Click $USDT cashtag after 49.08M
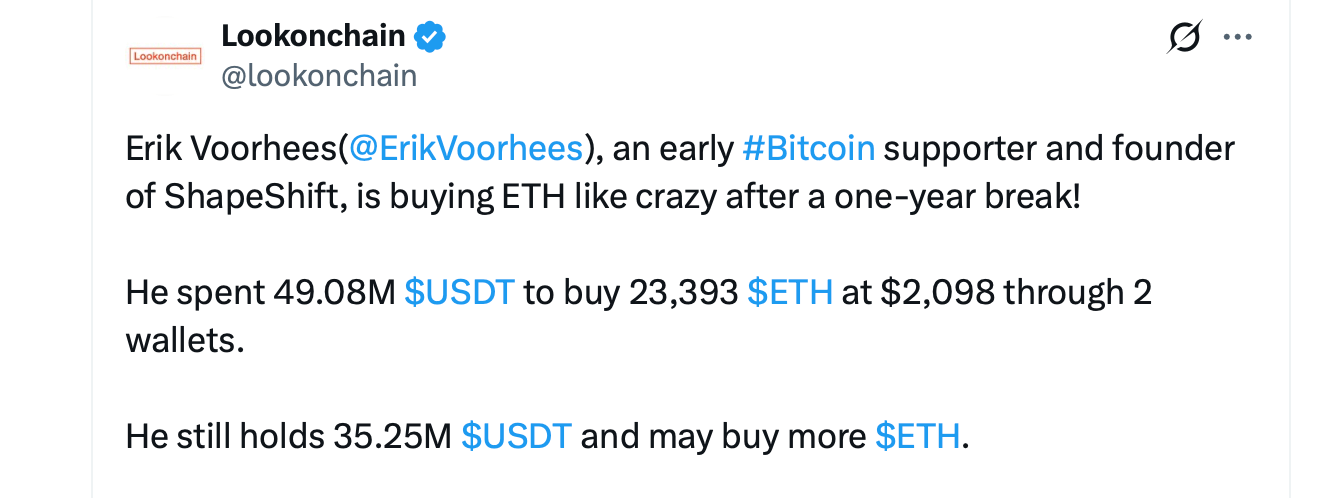Viewport: 1338px width, 498px height. tap(459, 292)
